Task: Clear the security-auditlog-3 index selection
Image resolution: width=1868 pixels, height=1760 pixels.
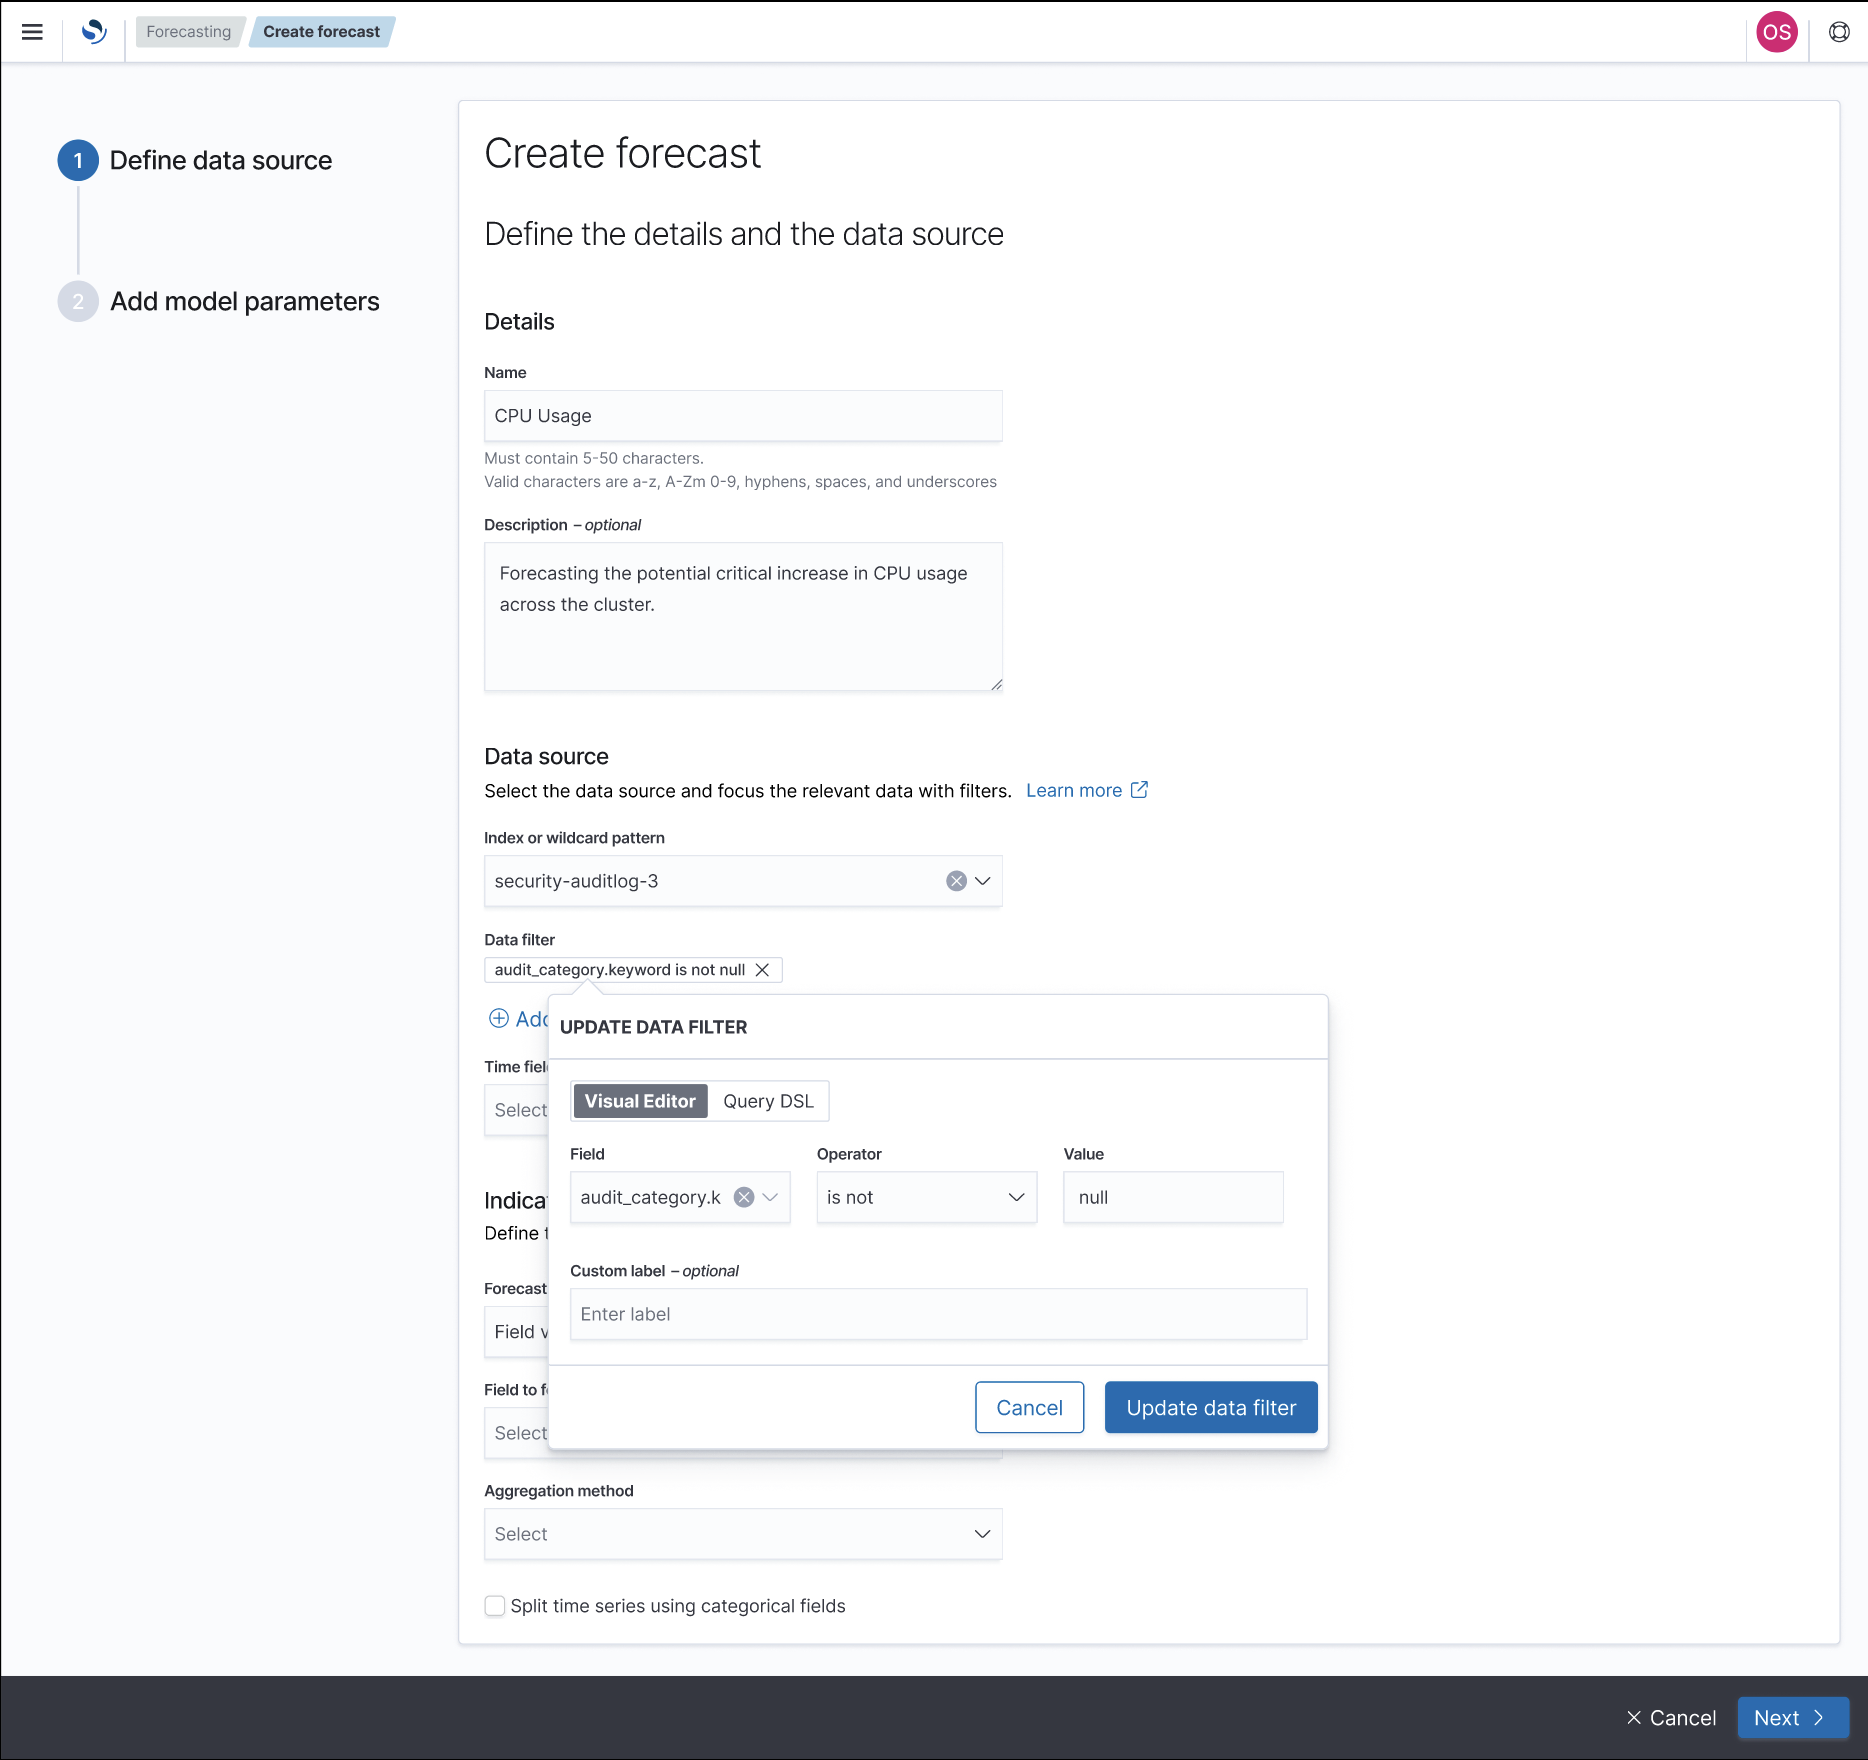Action: (x=956, y=881)
